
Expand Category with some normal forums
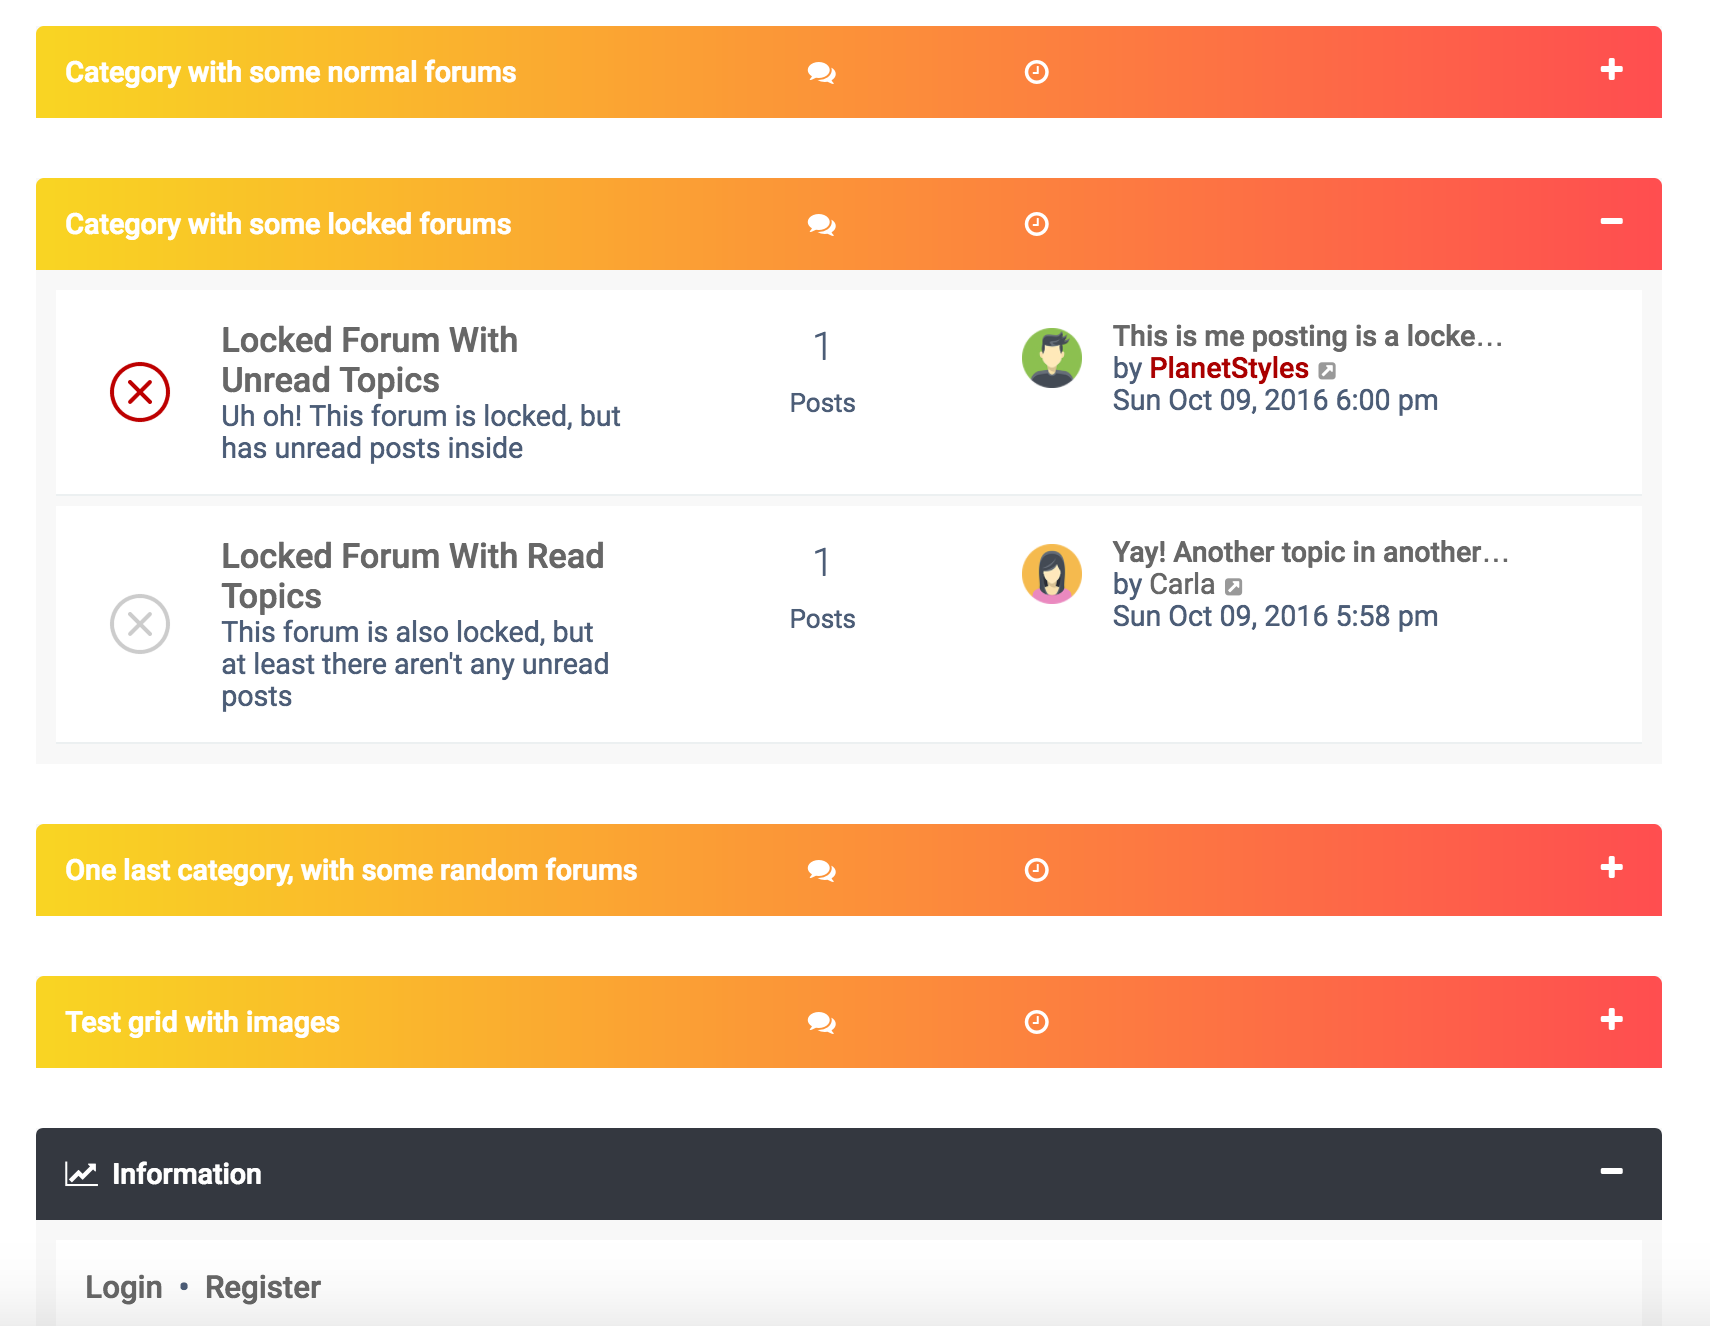(1611, 70)
